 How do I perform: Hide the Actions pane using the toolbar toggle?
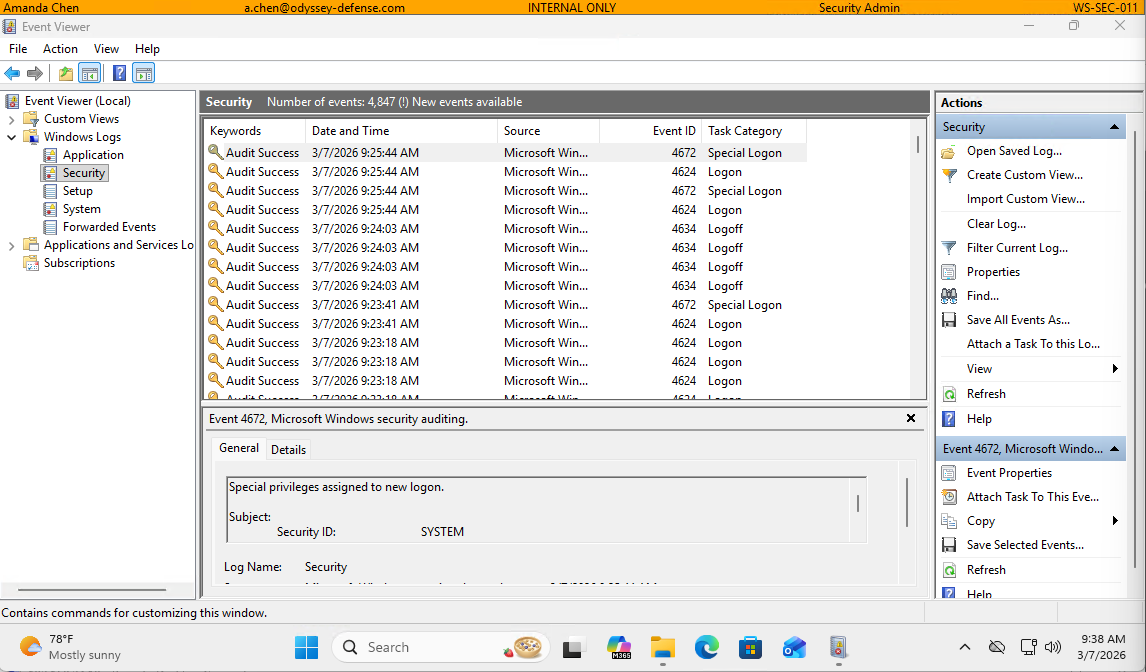click(x=141, y=72)
